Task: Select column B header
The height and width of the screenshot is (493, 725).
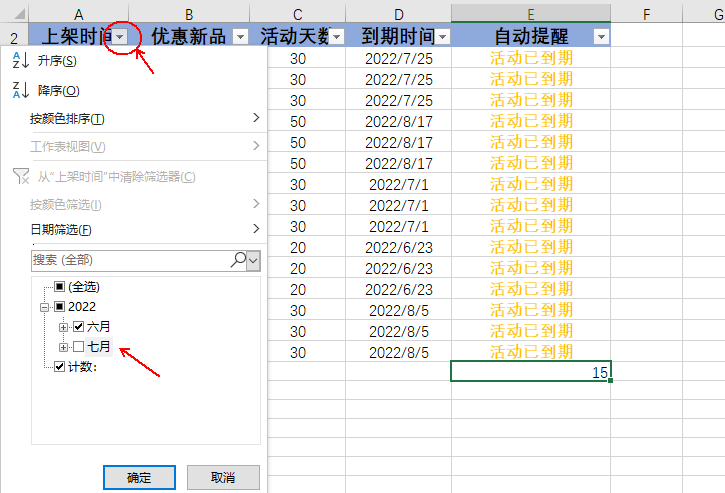Action: click(x=189, y=14)
